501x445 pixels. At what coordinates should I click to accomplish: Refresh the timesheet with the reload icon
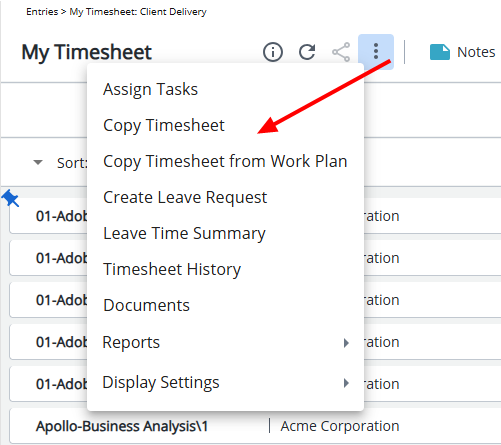pyautogui.click(x=307, y=52)
